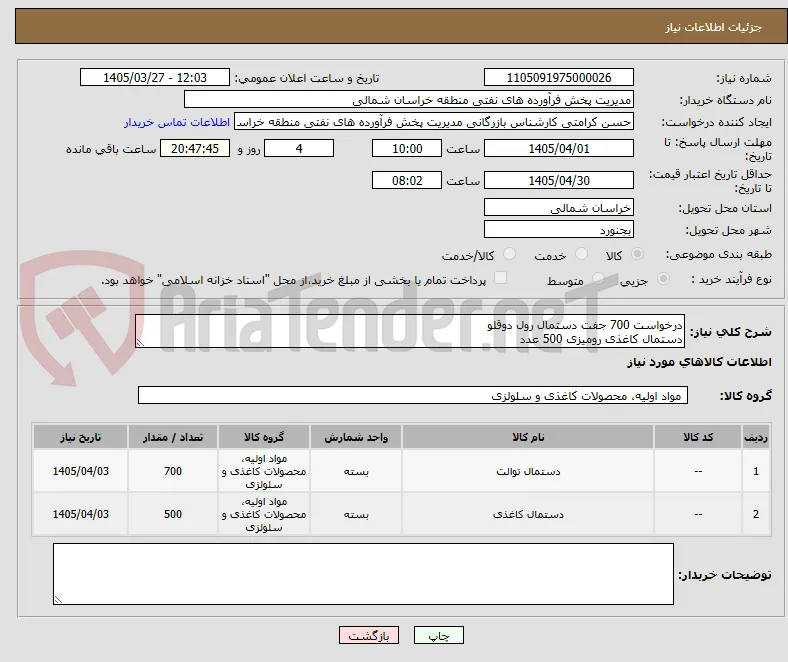The image size is (788, 662).
Task: Click the گروه کالا field
Action: tap(413, 395)
